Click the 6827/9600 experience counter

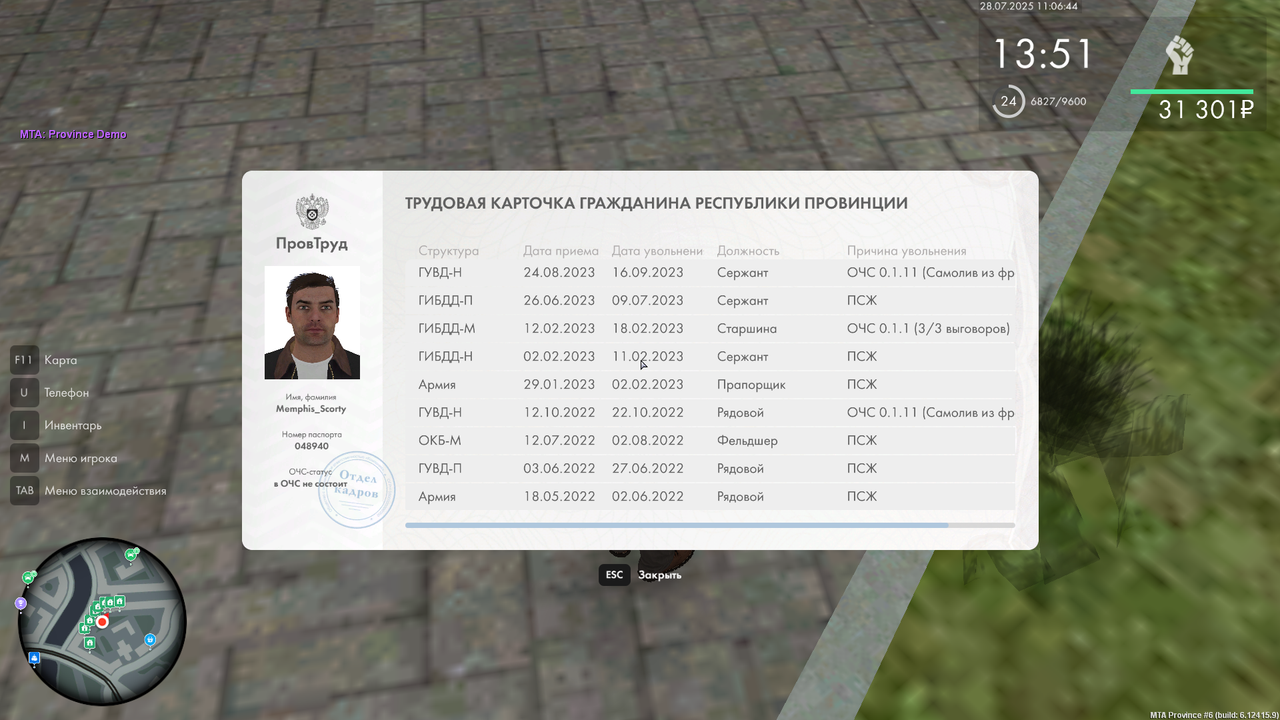click(1058, 102)
